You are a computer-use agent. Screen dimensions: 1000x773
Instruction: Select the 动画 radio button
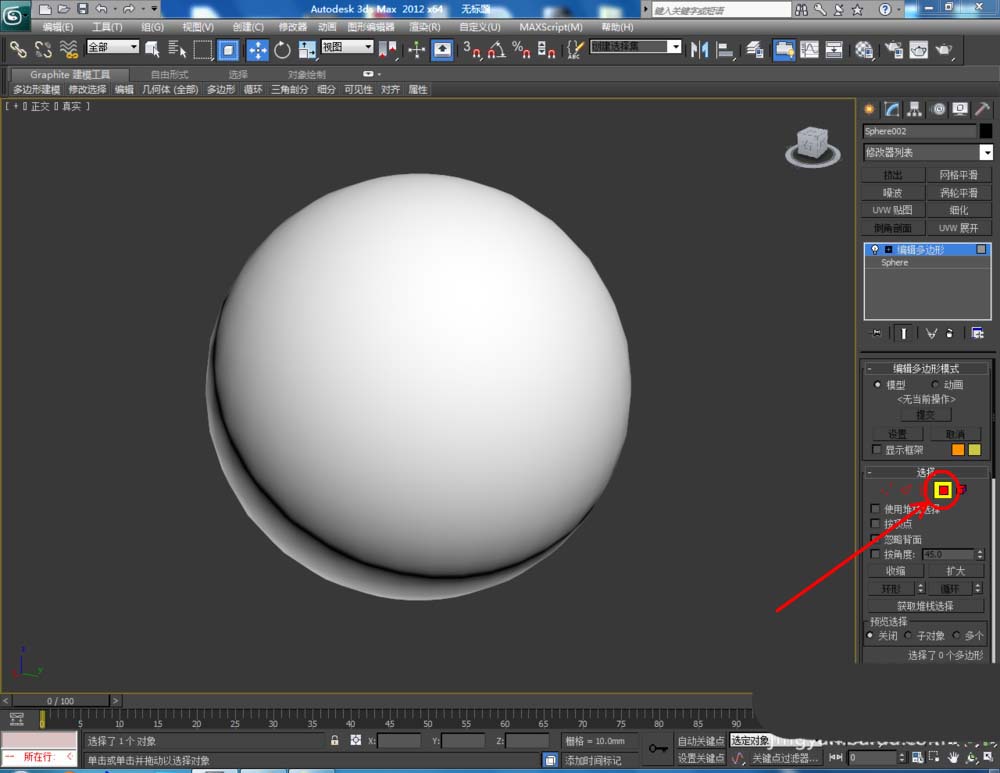(936, 384)
